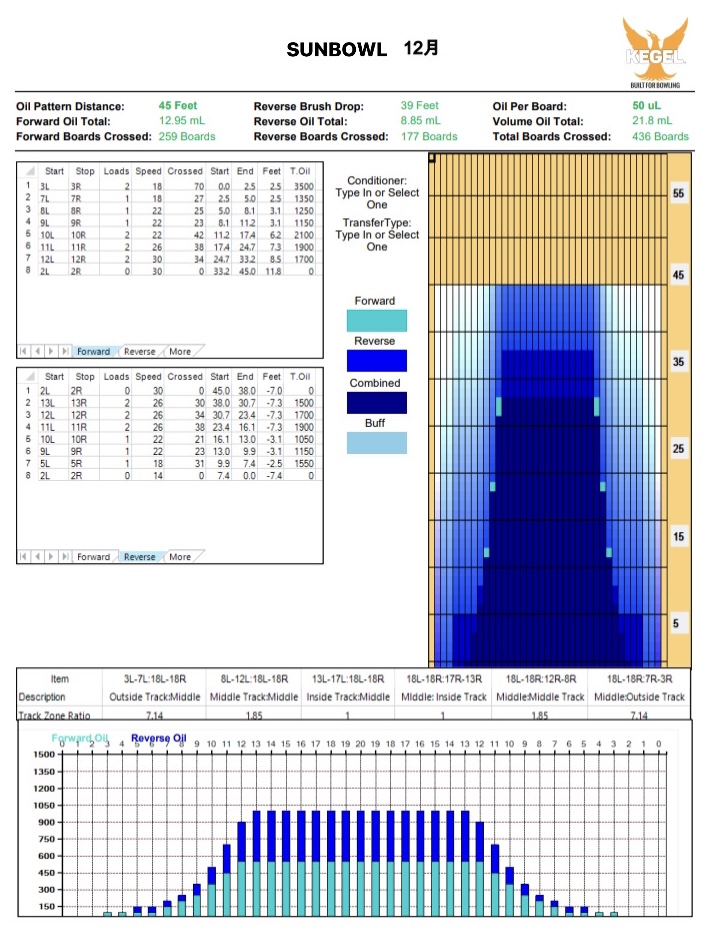Viewport: 708px width, 946px height.
Task: Go to first sheet arrow in lower table
Action: pyautogui.click(x=23, y=556)
